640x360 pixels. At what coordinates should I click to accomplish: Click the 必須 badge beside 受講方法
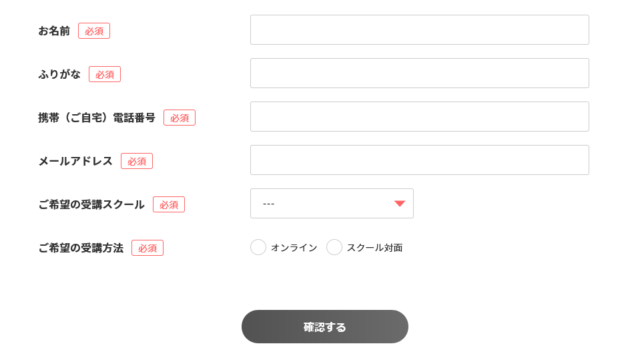(x=147, y=248)
